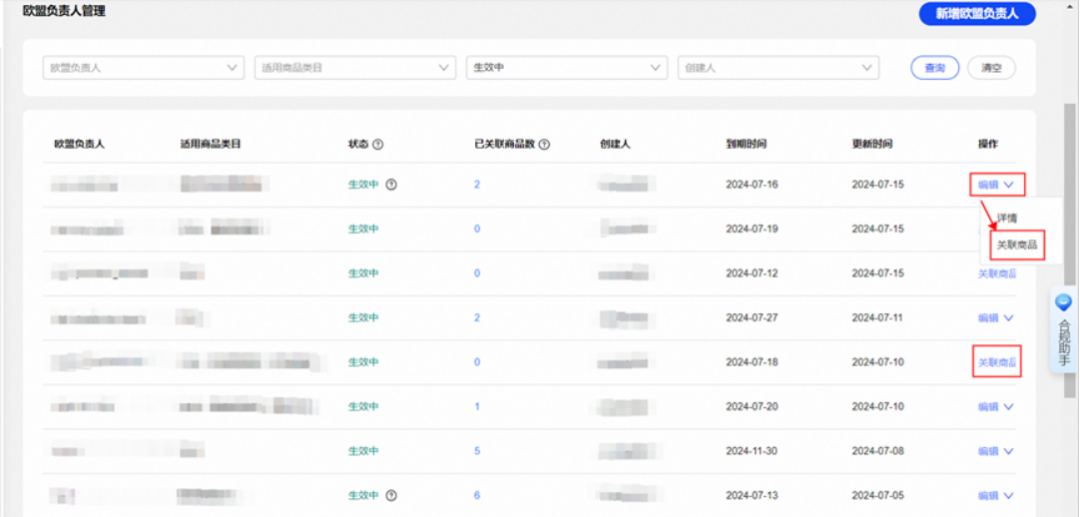Screen dimensions: 1080x517
Task: Click the status help icon in the 2024-07-13 row
Action: [391, 495]
